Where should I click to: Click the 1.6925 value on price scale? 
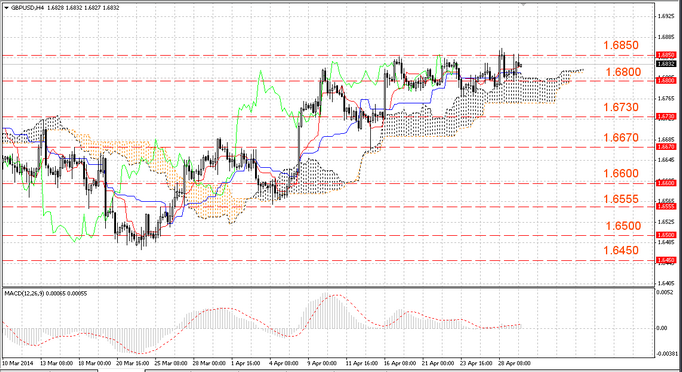(665, 17)
